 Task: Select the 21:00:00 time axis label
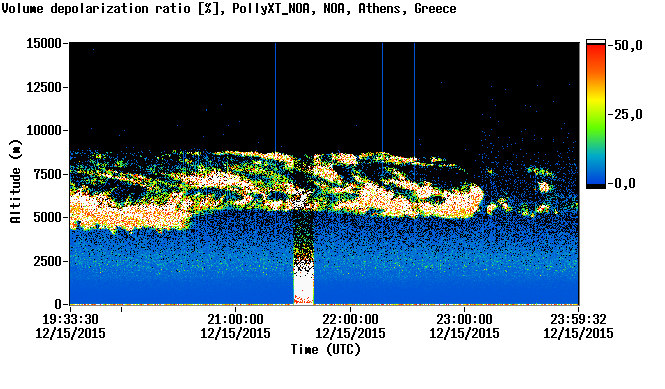click(x=235, y=319)
